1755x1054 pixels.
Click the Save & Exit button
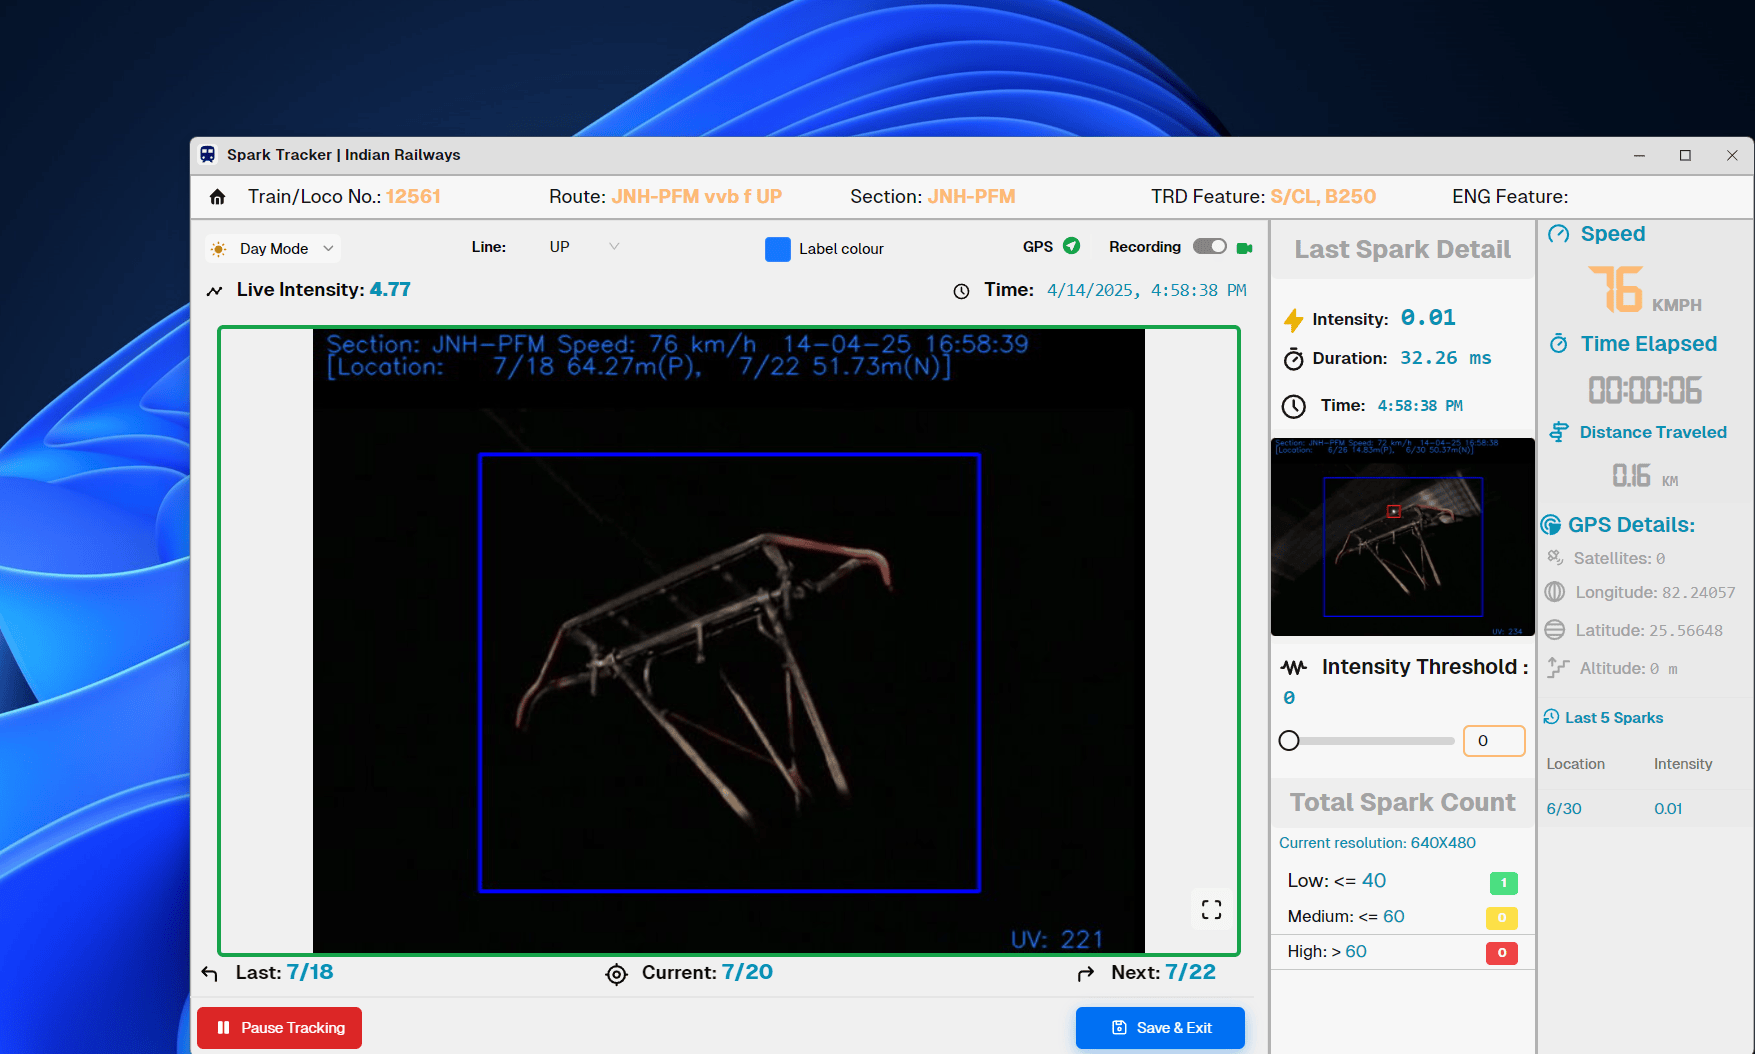pos(1160,1027)
